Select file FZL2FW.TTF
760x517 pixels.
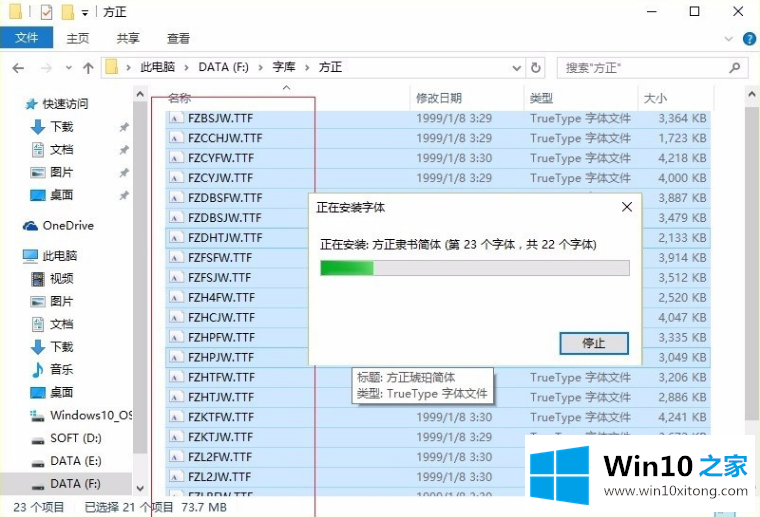220,457
